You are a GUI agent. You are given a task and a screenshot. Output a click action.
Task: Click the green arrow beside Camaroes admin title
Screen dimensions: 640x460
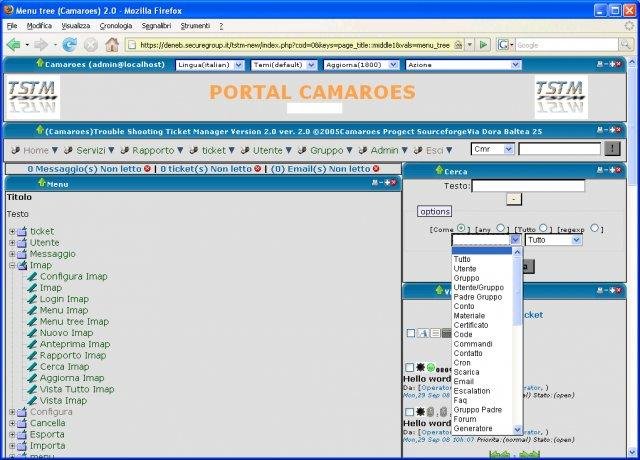tap(40, 63)
